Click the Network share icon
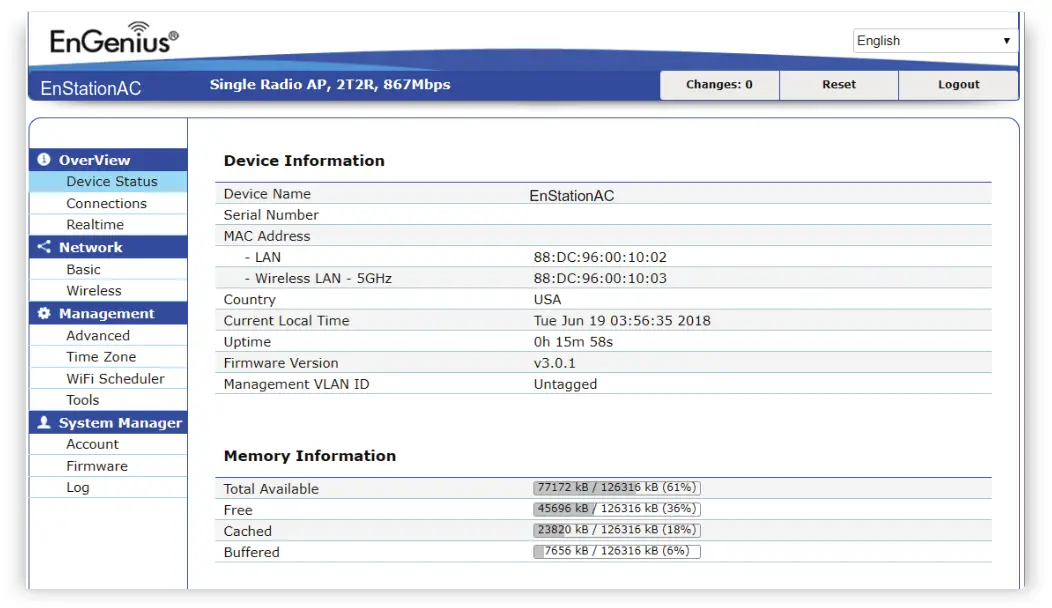The height and width of the screenshot is (608, 1052). pos(43,247)
